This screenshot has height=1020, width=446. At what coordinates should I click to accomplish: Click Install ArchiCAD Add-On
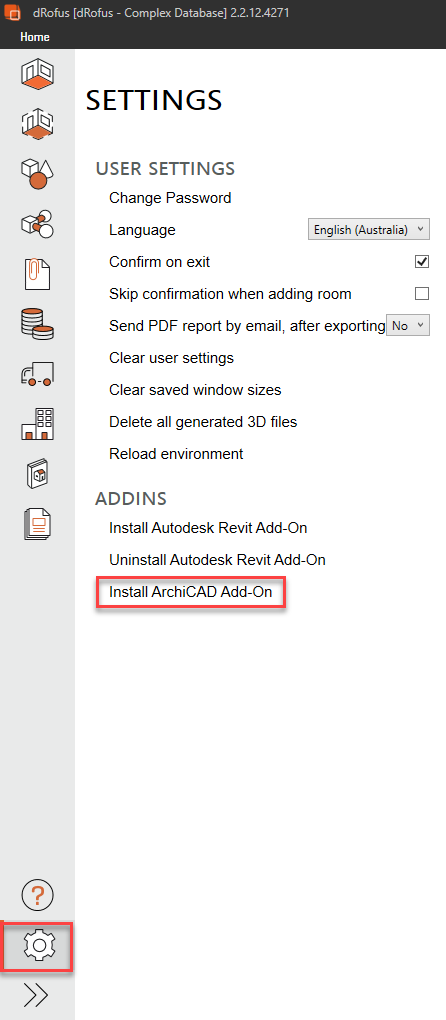pos(190,593)
